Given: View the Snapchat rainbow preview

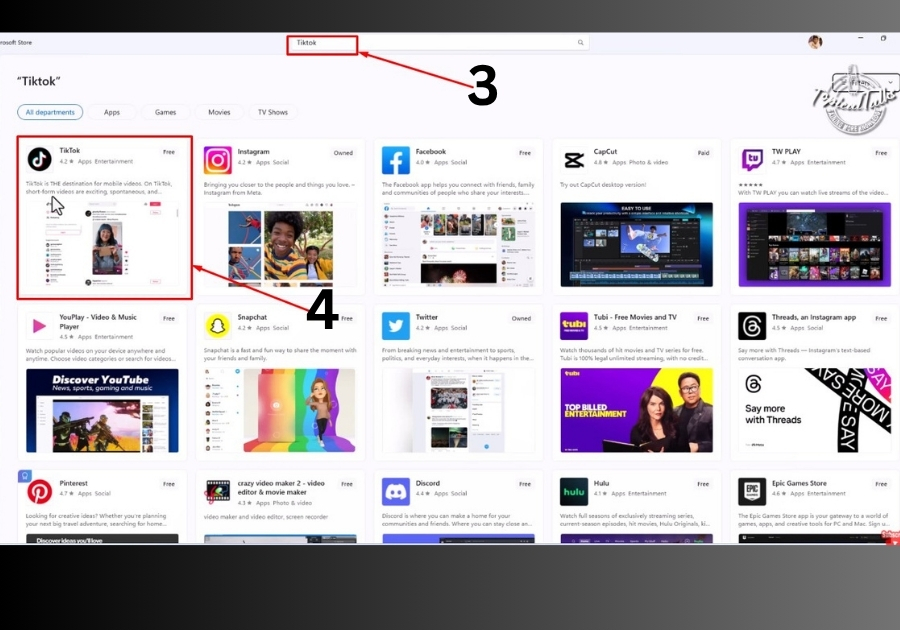Looking at the screenshot, I should pos(280,411).
